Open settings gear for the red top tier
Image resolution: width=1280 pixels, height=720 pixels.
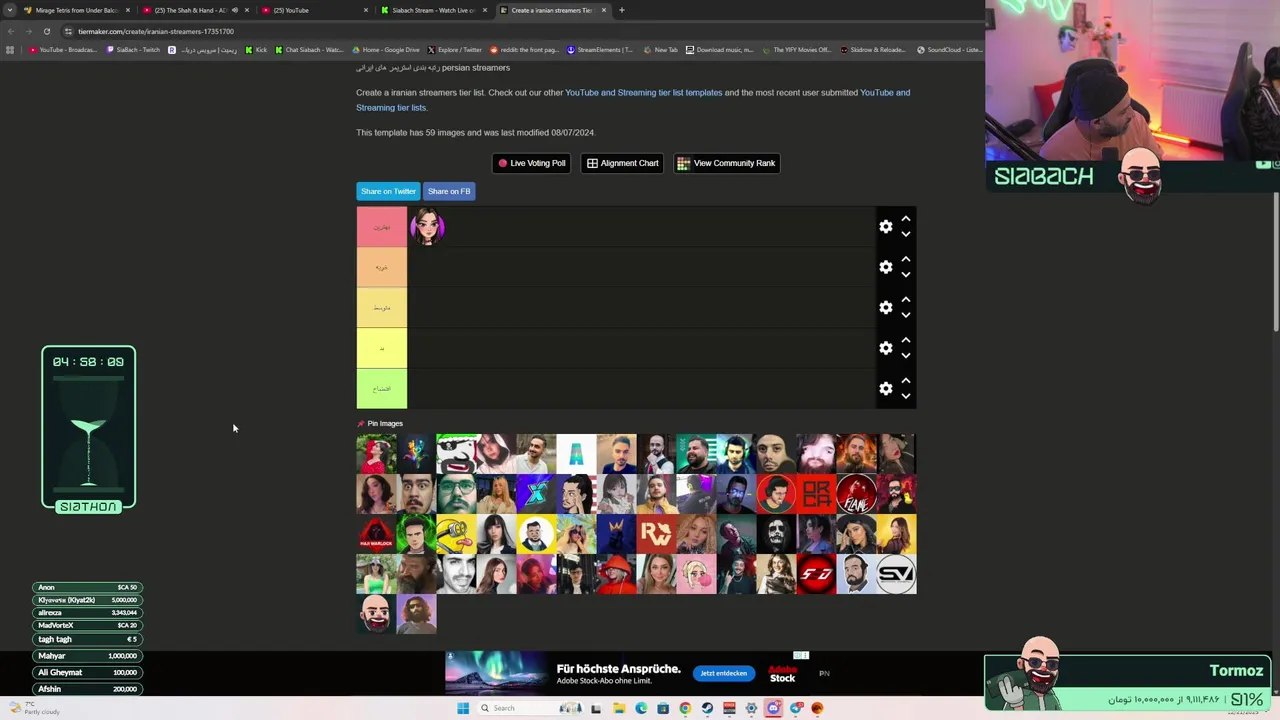pos(885,227)
